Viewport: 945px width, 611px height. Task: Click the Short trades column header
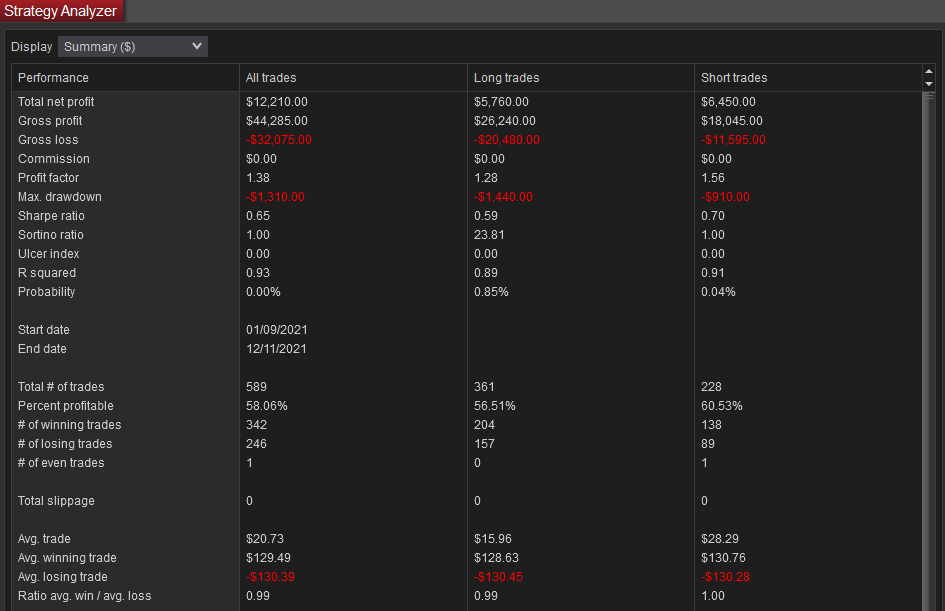click(x=734, y=78)
